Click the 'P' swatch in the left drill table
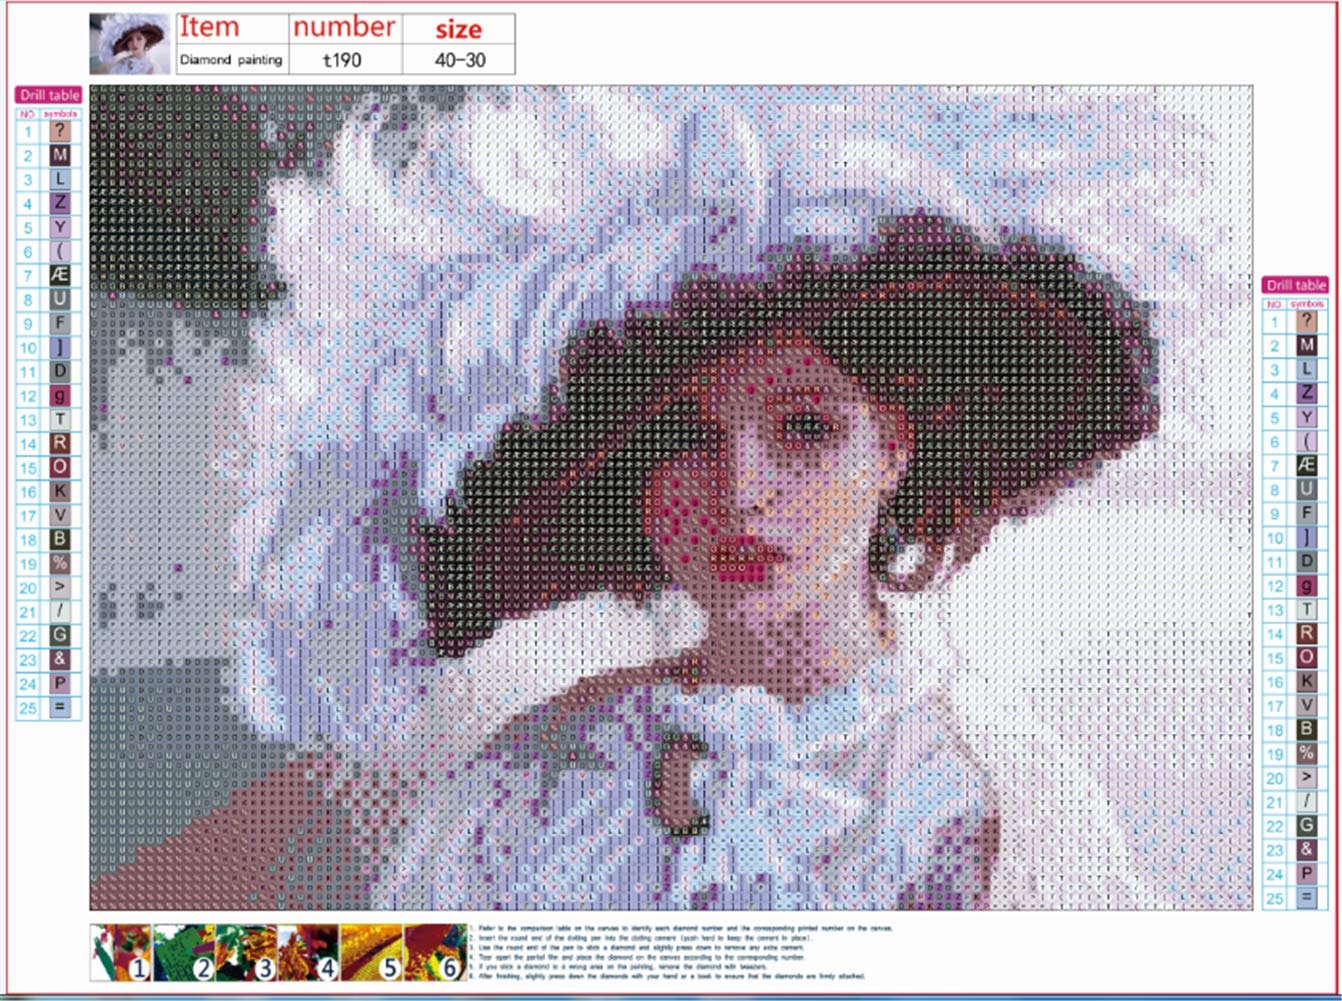Viewport: 1342px width, 1001px height. point(61,683)
